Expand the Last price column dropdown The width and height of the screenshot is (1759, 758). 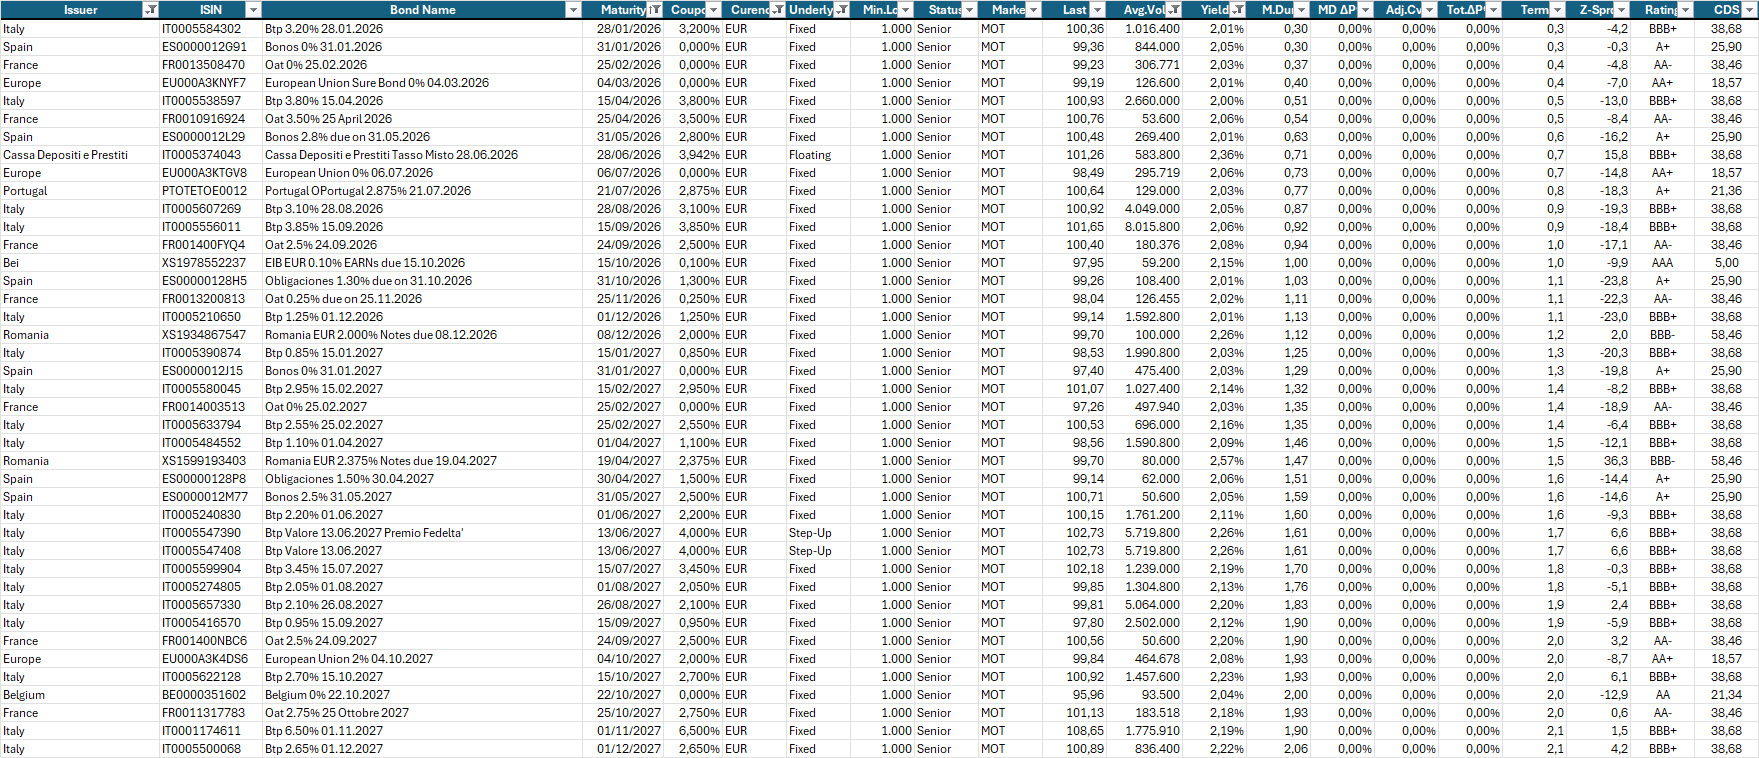(x=1097, y=10)
